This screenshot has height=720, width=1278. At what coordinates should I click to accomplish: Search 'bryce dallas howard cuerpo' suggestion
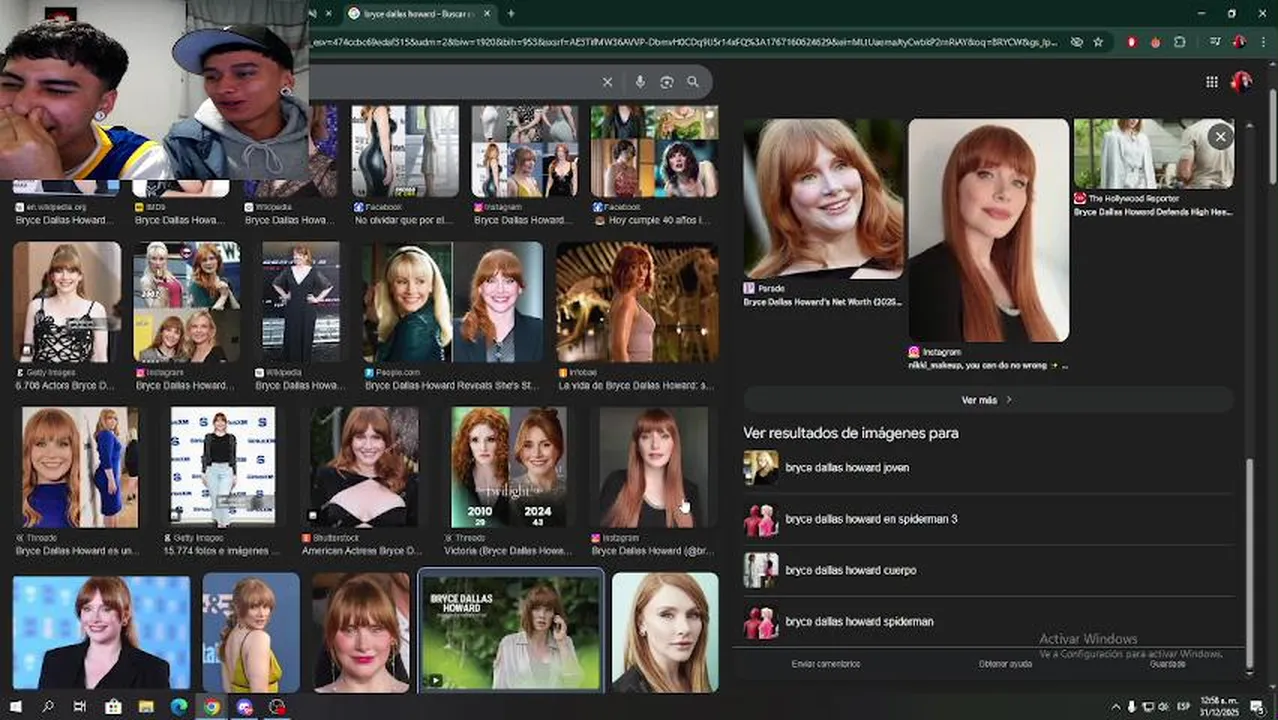[987, 570]
